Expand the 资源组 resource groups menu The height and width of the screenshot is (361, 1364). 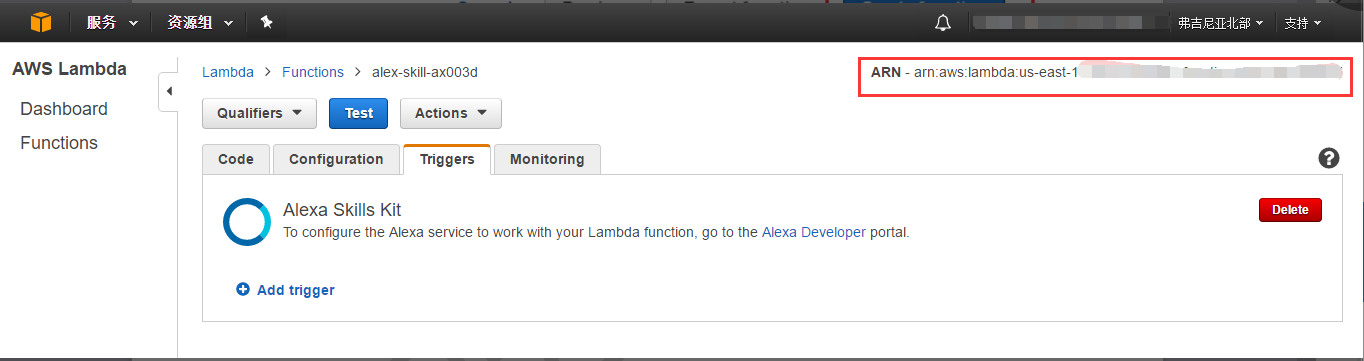pos(201,22)
